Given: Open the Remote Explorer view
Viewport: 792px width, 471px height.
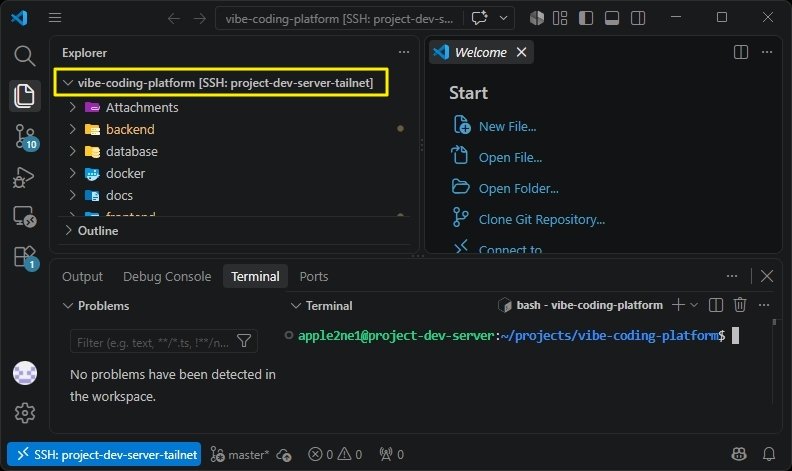Looking at the screenshot, I should coord(25,217).
